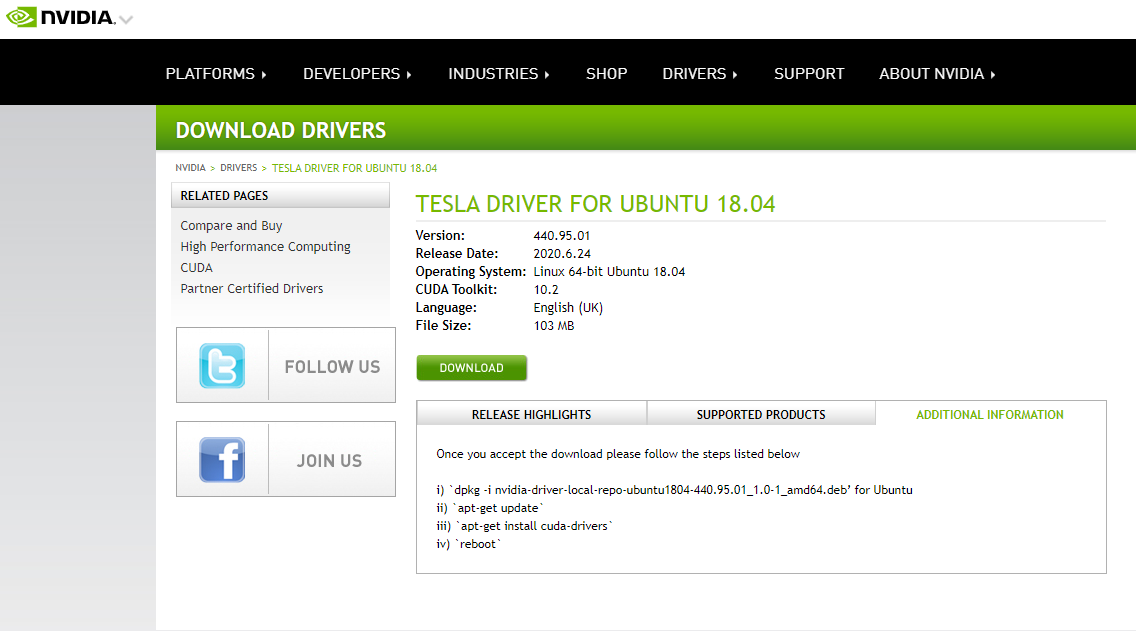Click CUDA Toolkit value 10.2
Screen dimensions: 1136x631
(x=546, y=290)
